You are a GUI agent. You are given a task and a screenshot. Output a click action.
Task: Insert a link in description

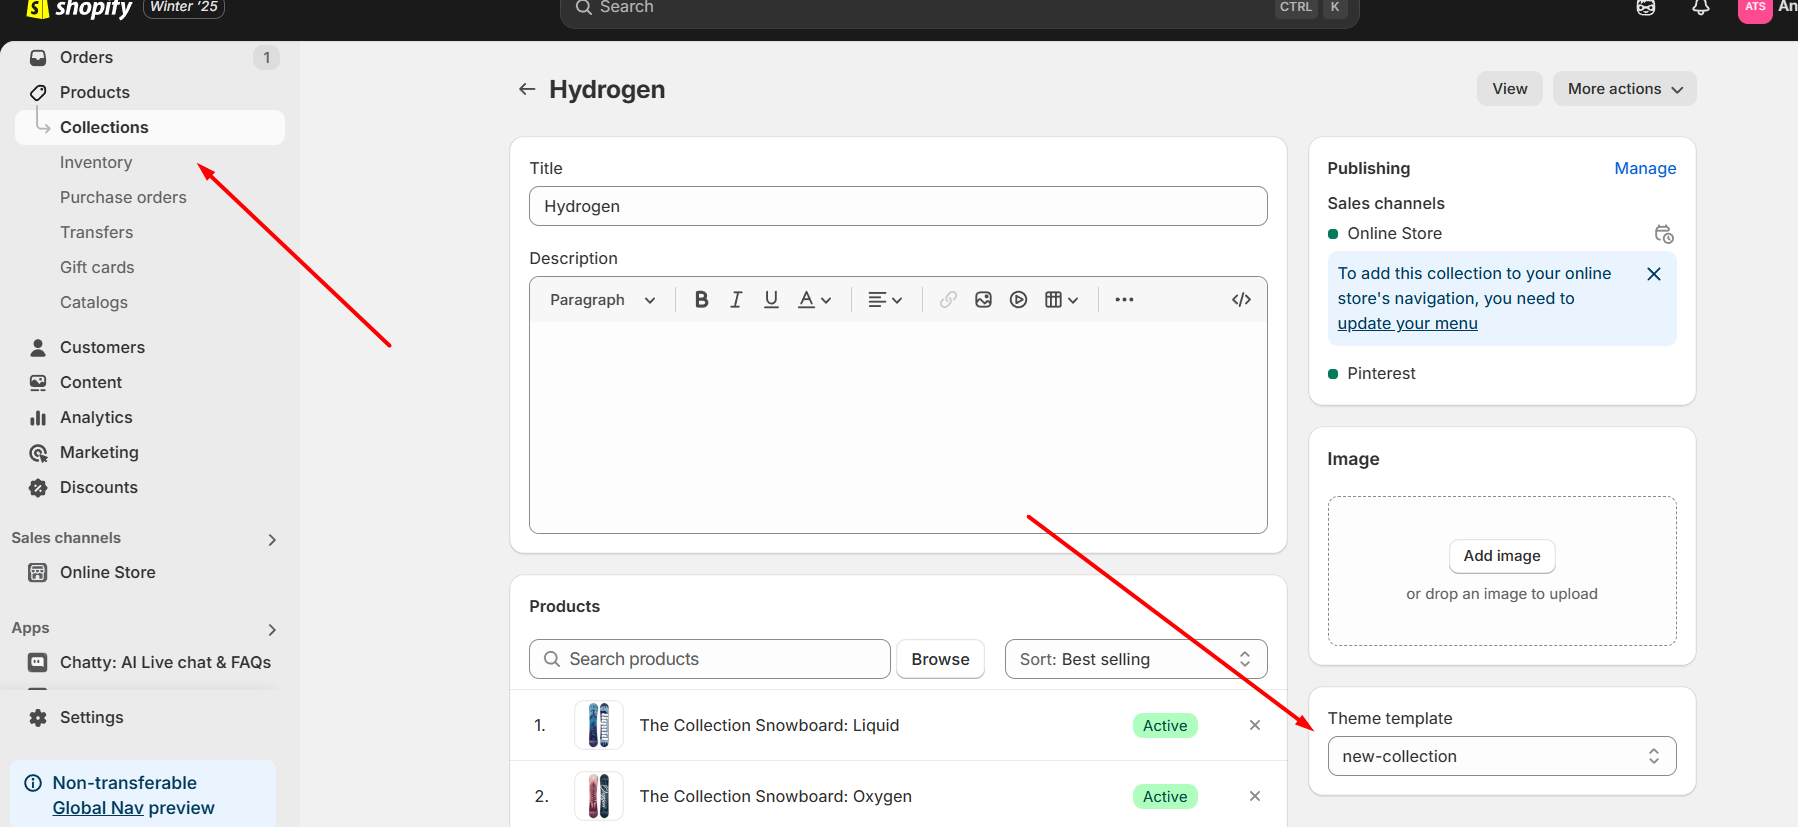(948, 299)
